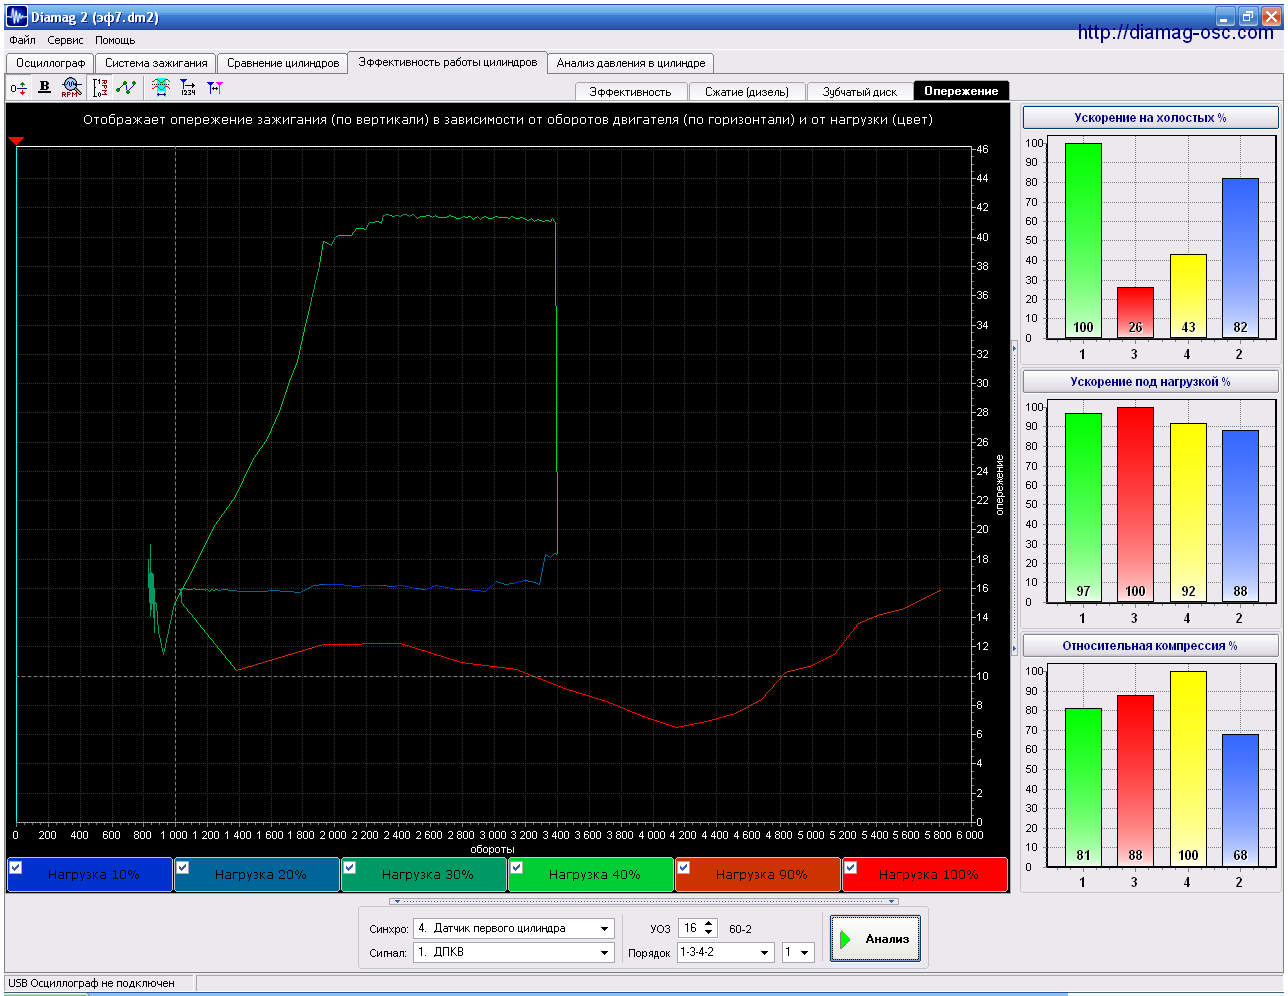
Task: Click the Анализ button
Action: [875, 939]
